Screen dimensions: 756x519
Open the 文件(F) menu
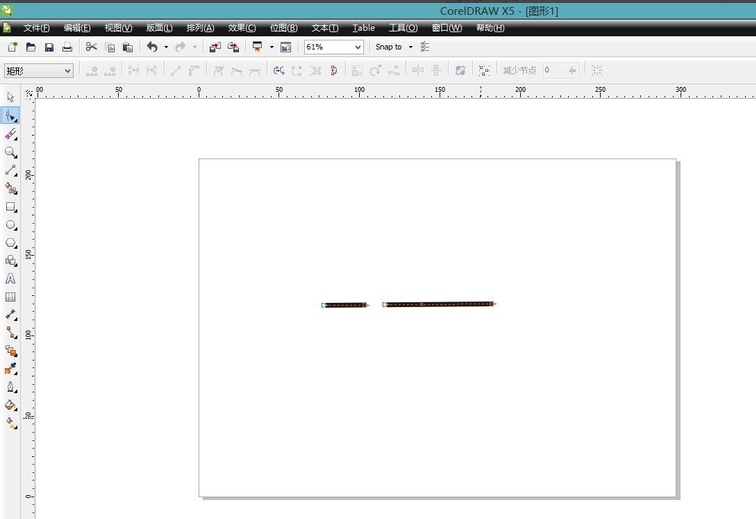(36, 28)
